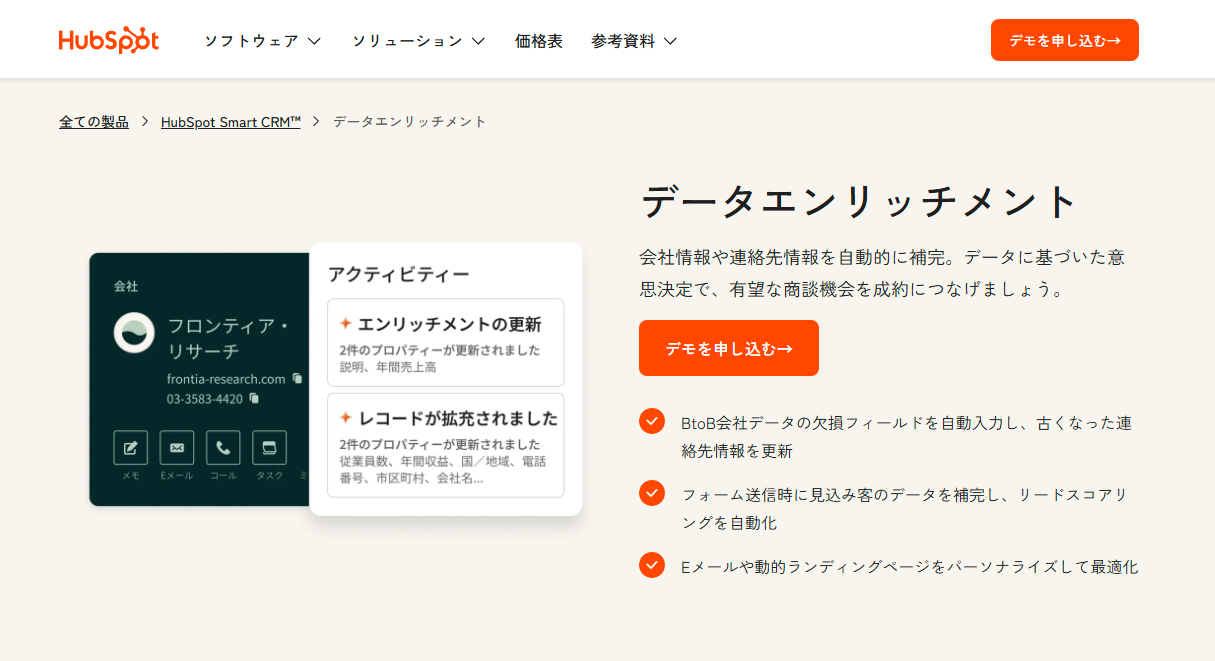The height and width of the screenshot is (661, 1215).
Task: Click the HubSpot sprocket logo
Action: pos(109,38)
